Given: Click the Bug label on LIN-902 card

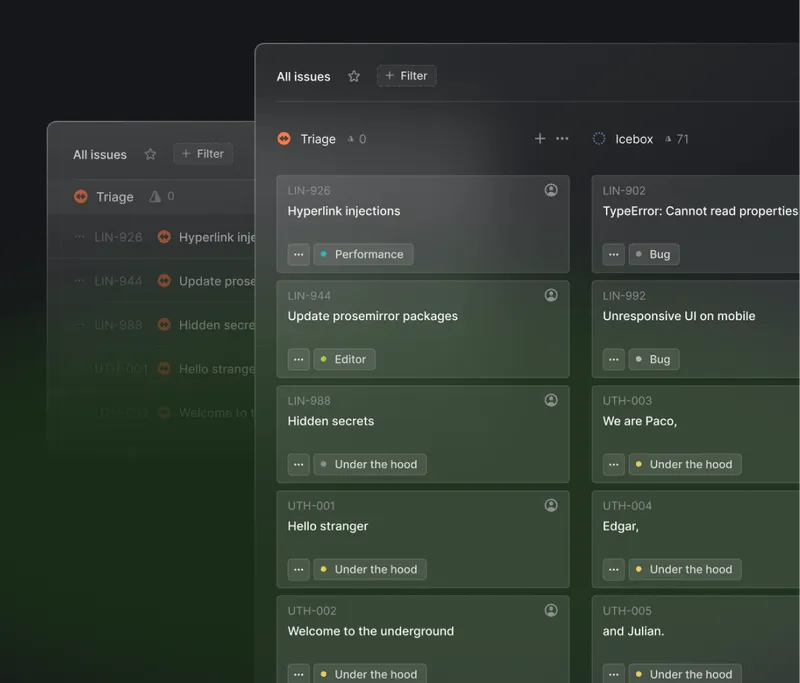Looking at the screenshot, I should [654, 255].
